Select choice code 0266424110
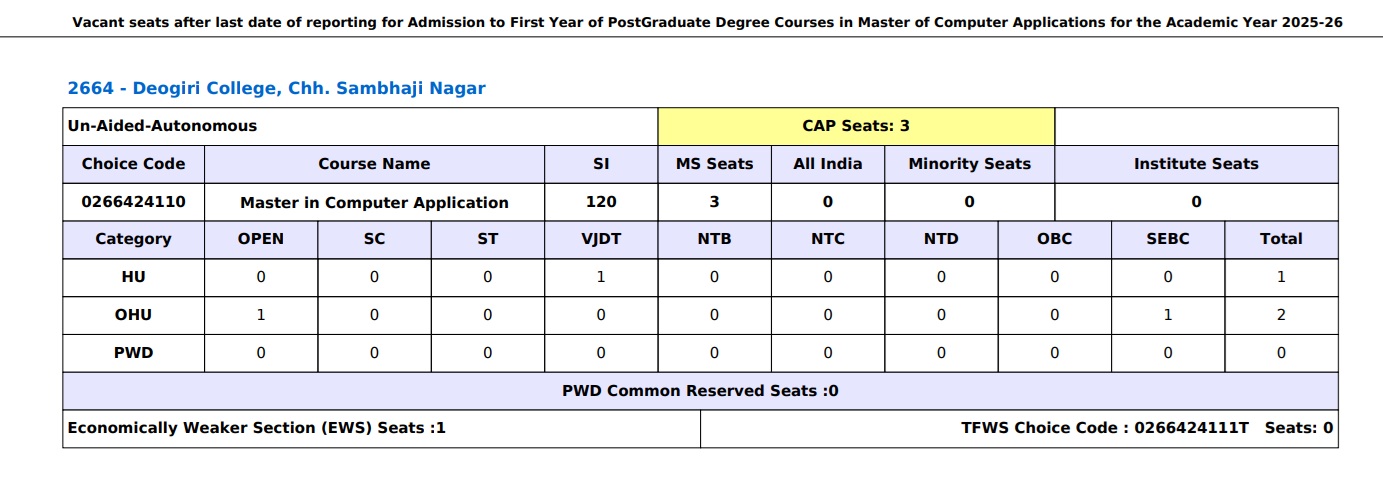This screenshot has width=1383, height=487. click(133, 202)
